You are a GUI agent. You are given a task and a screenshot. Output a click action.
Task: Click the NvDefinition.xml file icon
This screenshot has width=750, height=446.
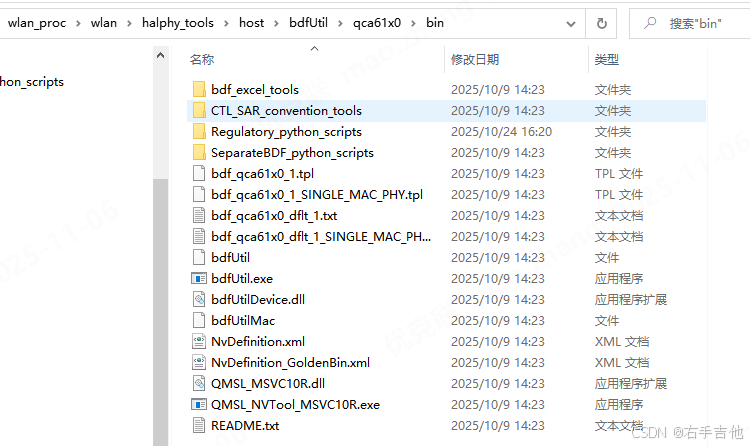(x=199, y=342)
